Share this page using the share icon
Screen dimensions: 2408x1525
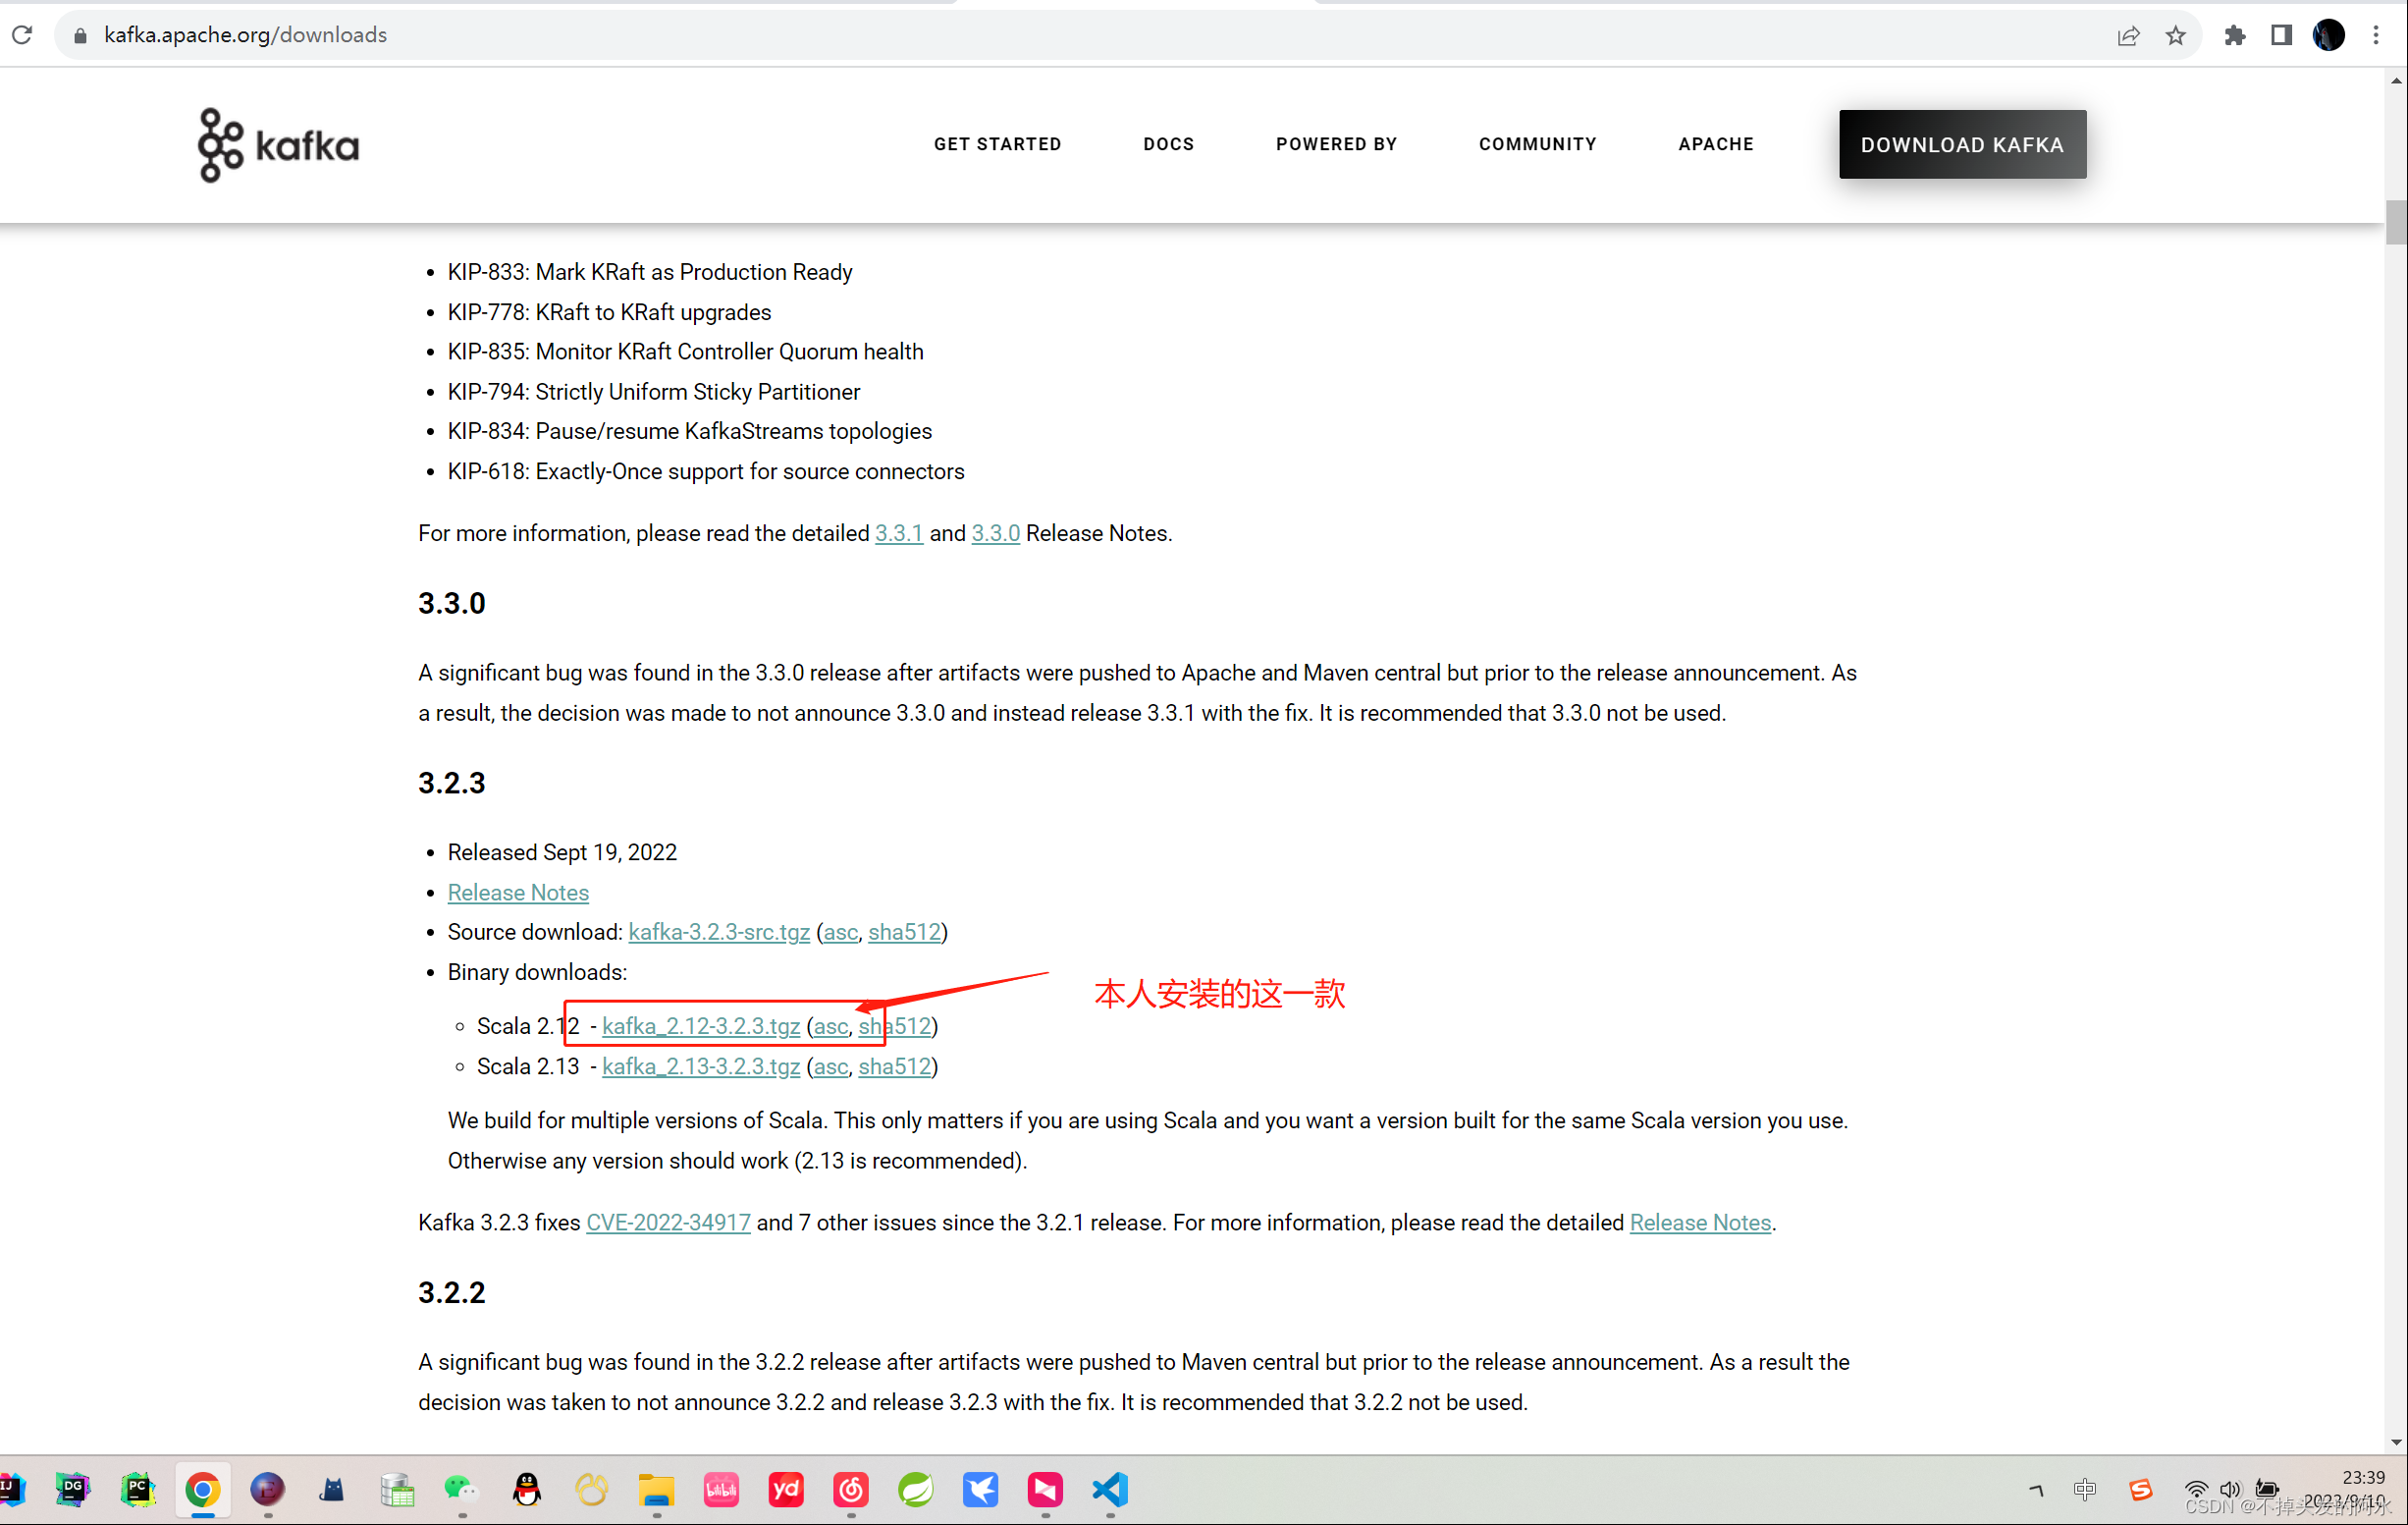2128,35
